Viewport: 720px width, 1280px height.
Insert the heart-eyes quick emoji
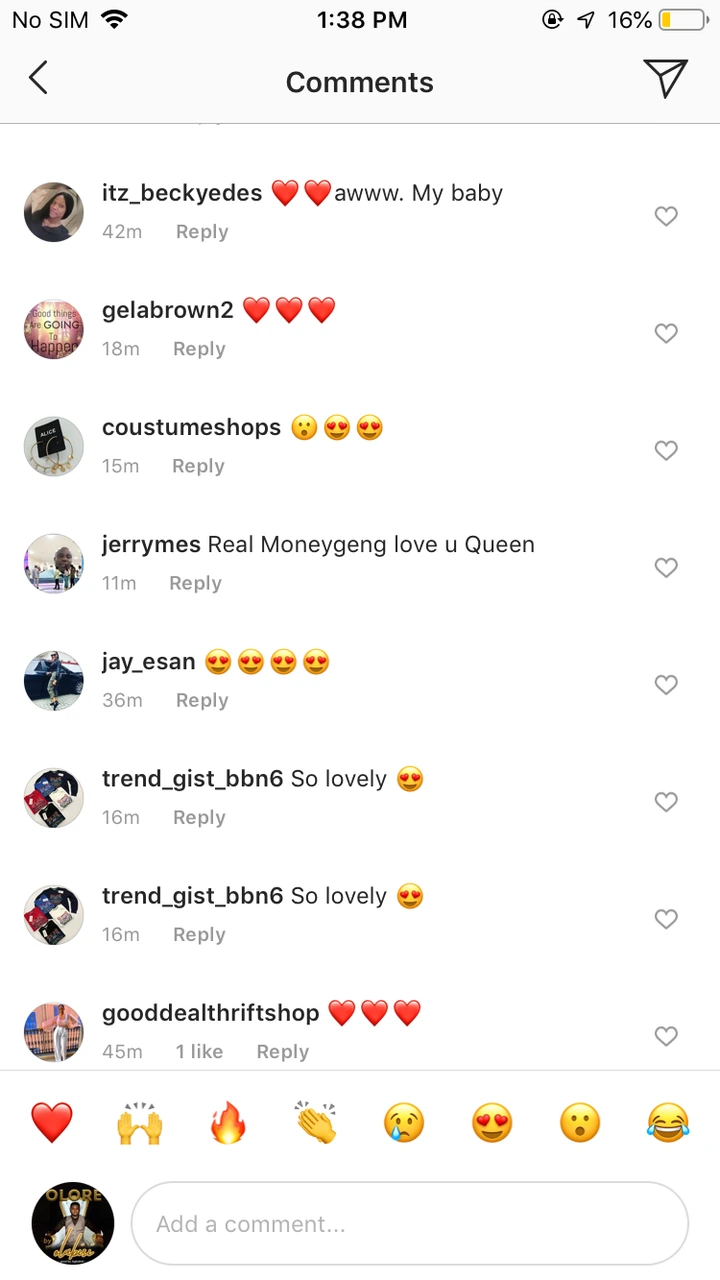(492, 1123)
